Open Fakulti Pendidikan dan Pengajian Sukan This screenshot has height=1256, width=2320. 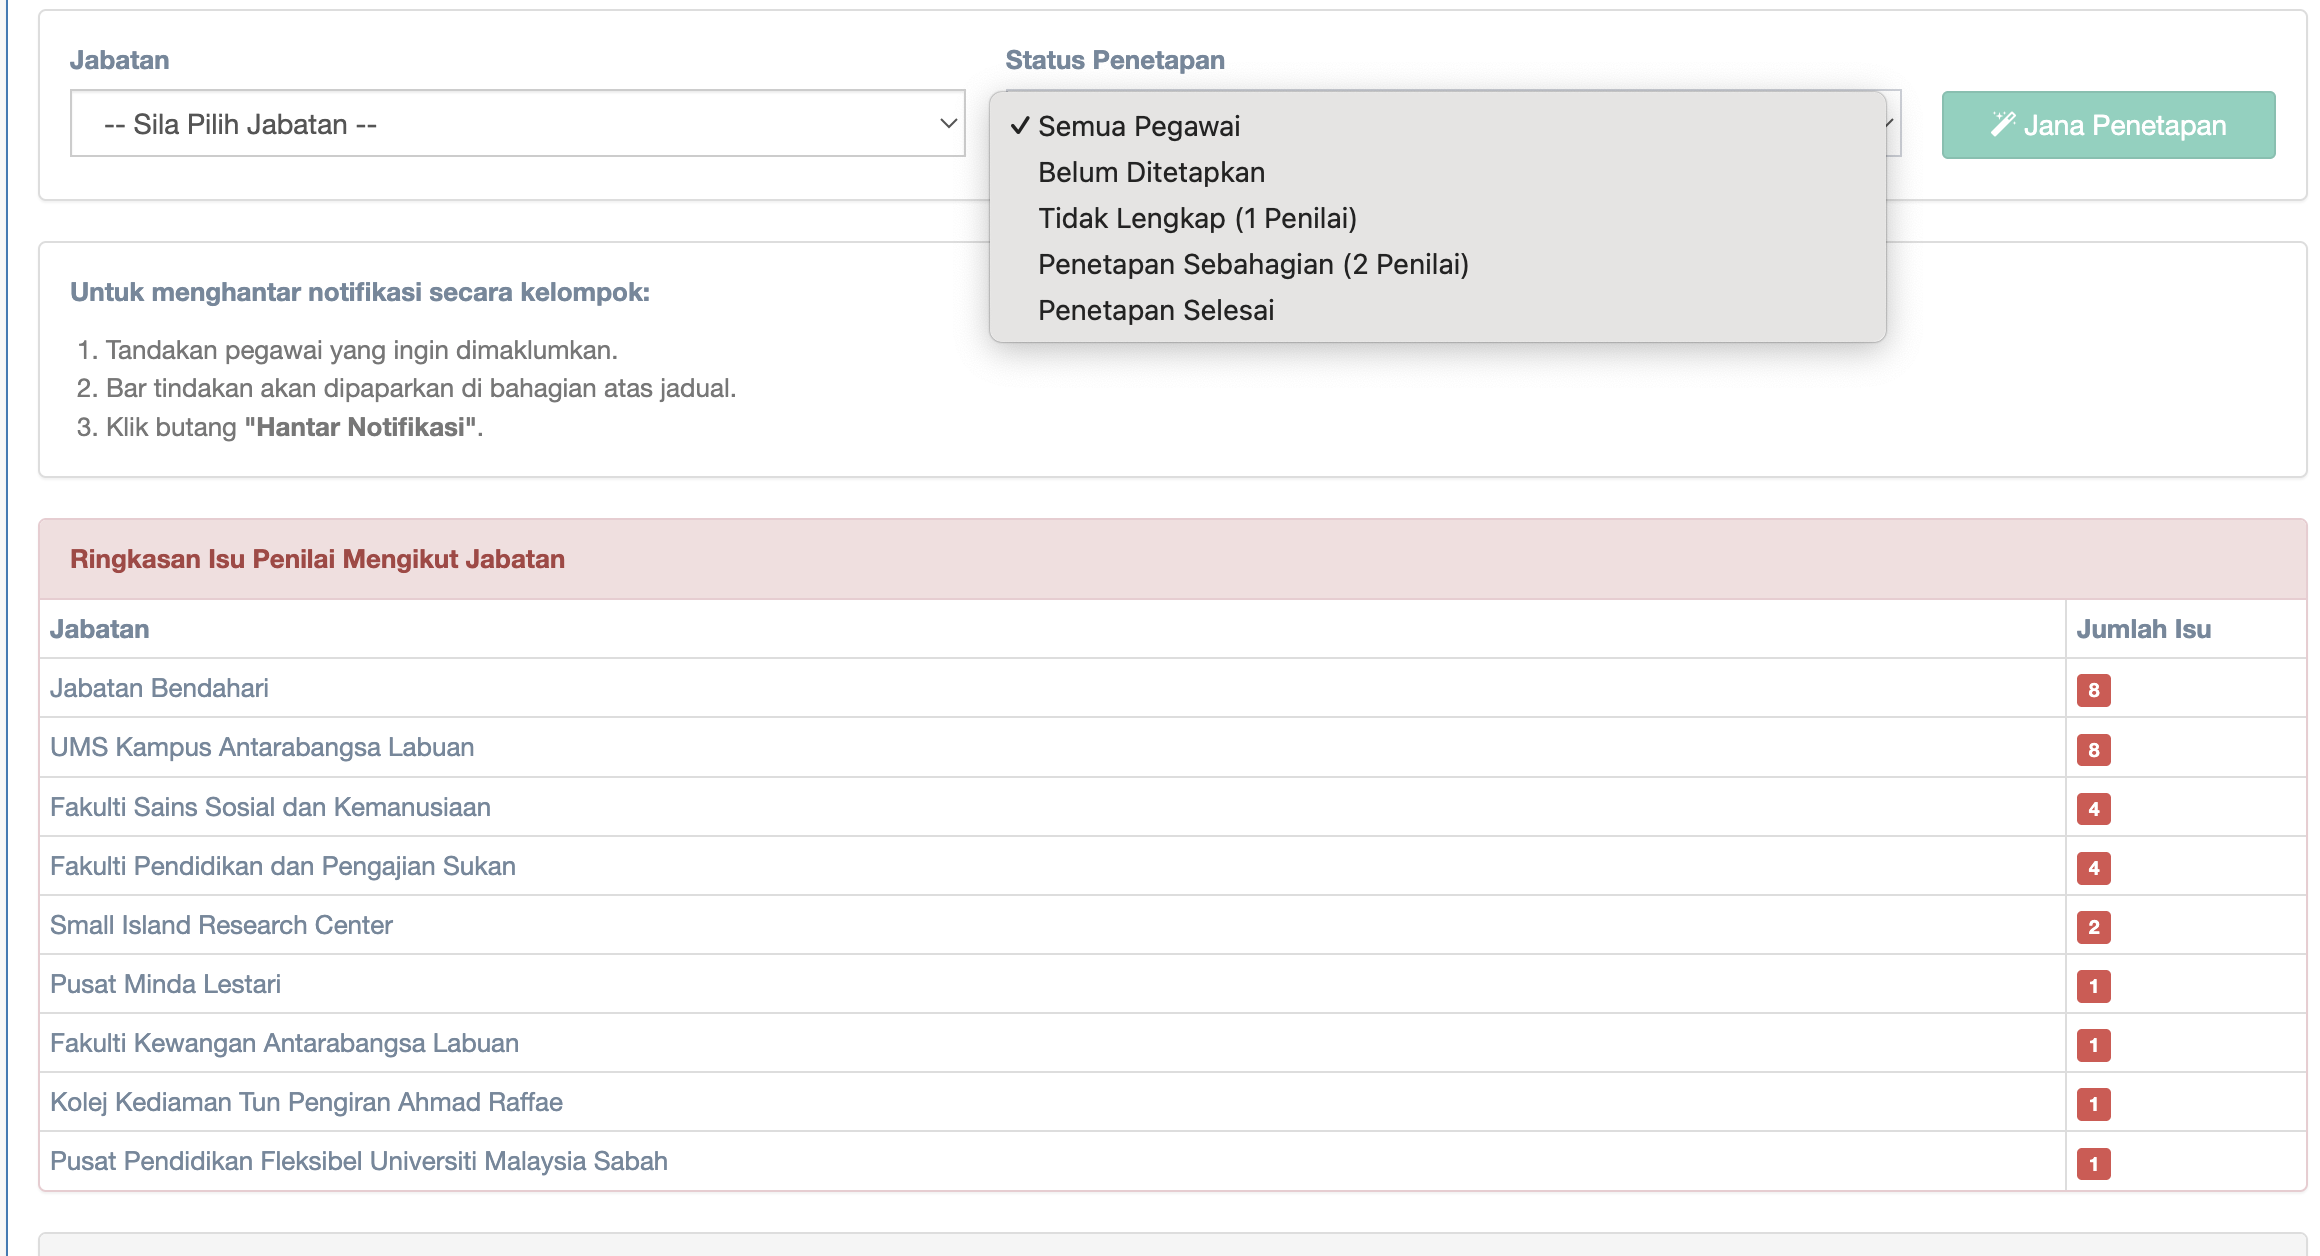[x=283, y=866]
